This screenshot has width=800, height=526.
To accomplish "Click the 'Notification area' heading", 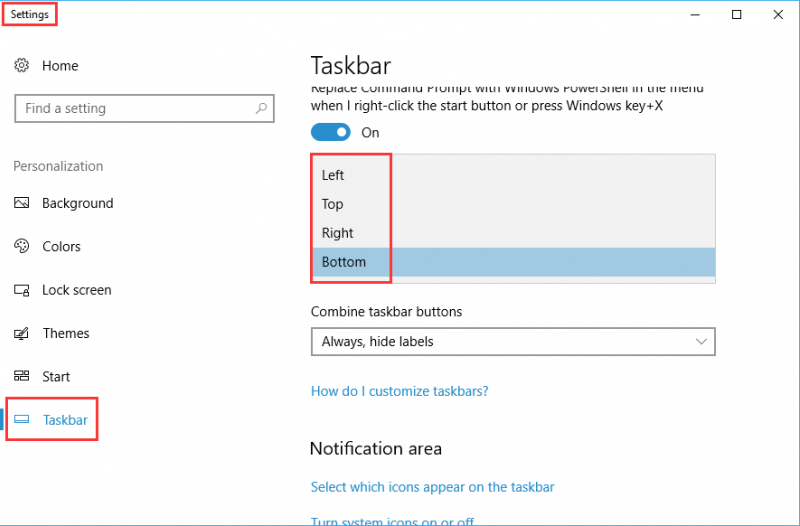I will click(376, 448).
